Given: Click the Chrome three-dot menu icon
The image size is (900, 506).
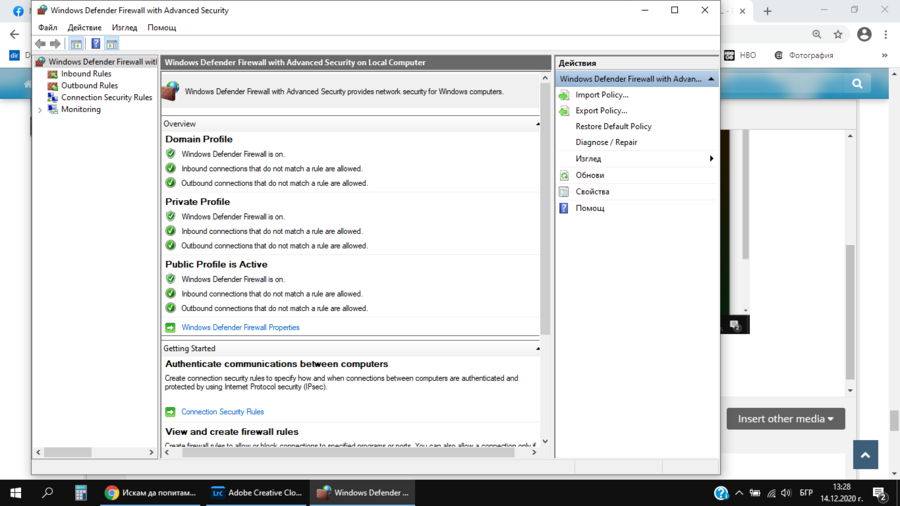Looking at the screenshot, I should pyautogui.click(x=886, y=34).
